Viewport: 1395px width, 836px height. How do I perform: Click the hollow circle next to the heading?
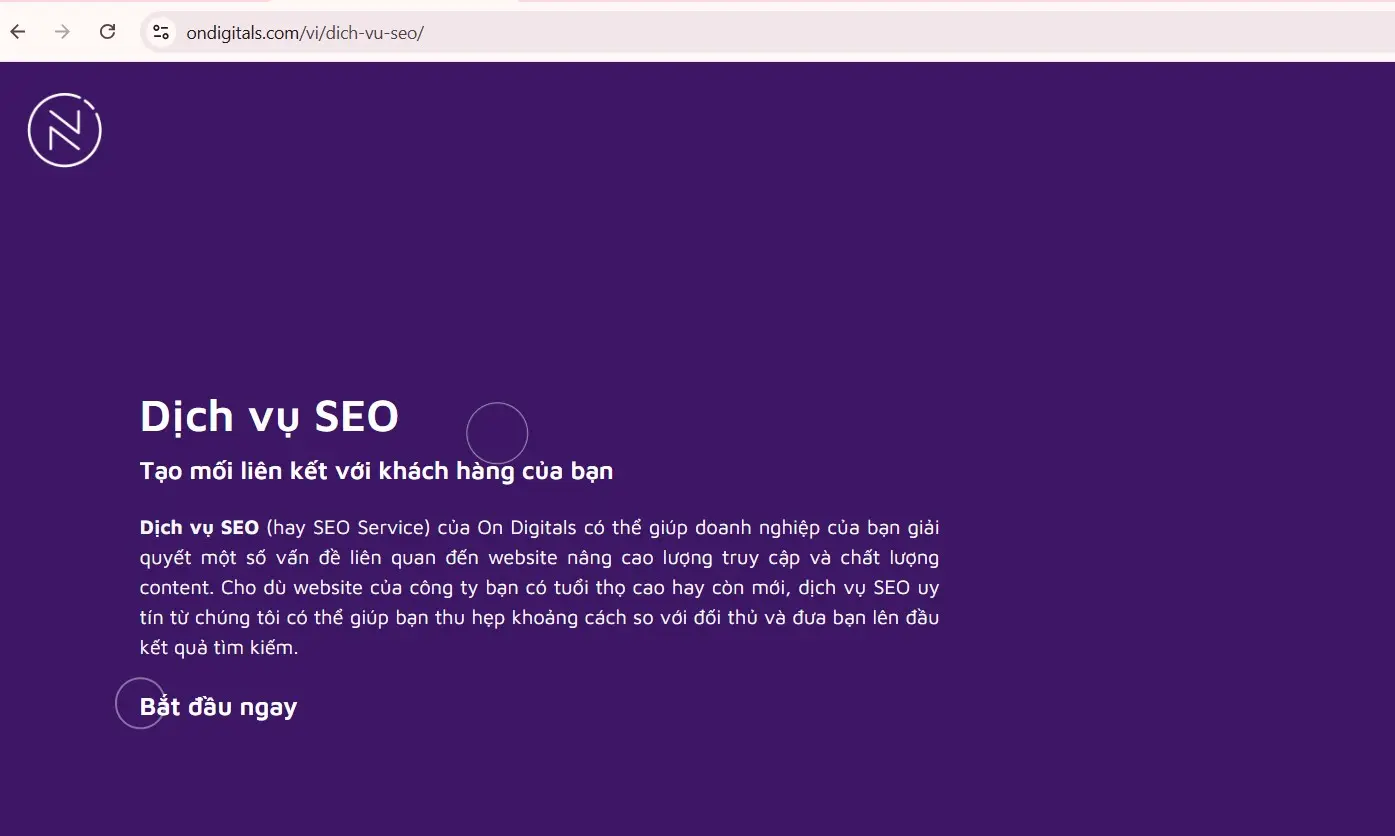497,433
